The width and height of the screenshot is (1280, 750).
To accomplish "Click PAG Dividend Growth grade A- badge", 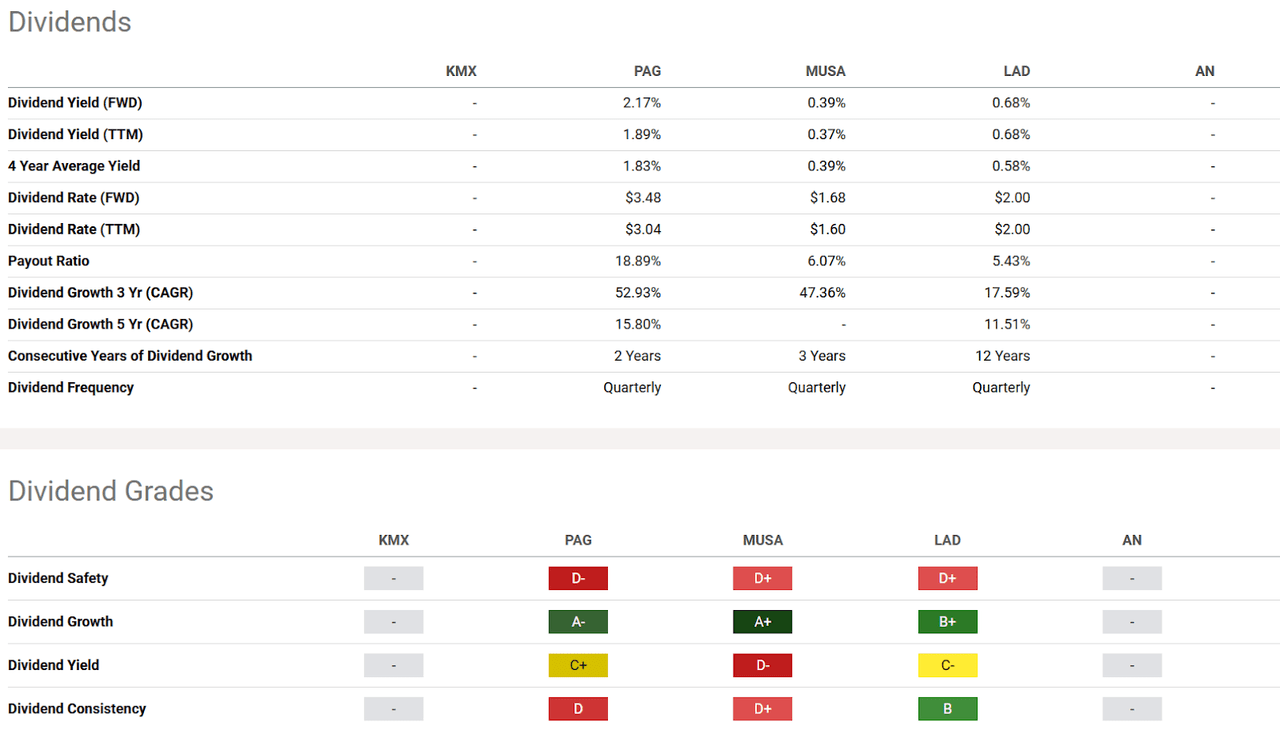I will click(x=578, y=622).
